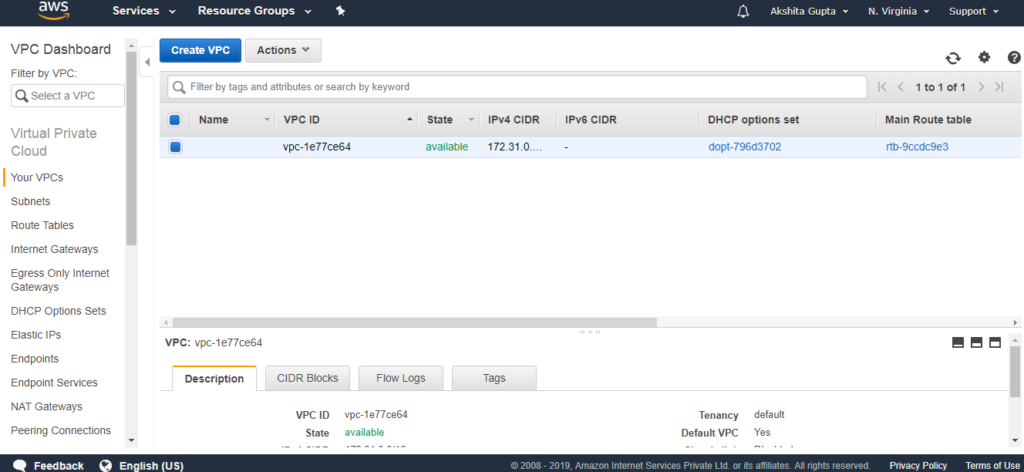The height and width of the screenshot is (472, 1024).
Task: Click the sidebar scroll down arrow
Action: pos(131,441)
